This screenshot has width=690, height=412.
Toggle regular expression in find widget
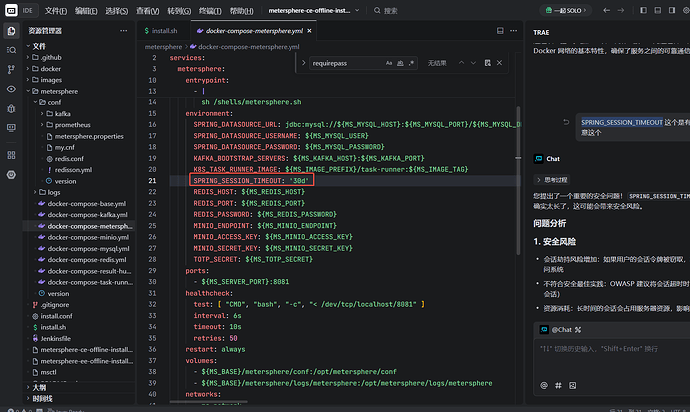[x=409, y=63]
